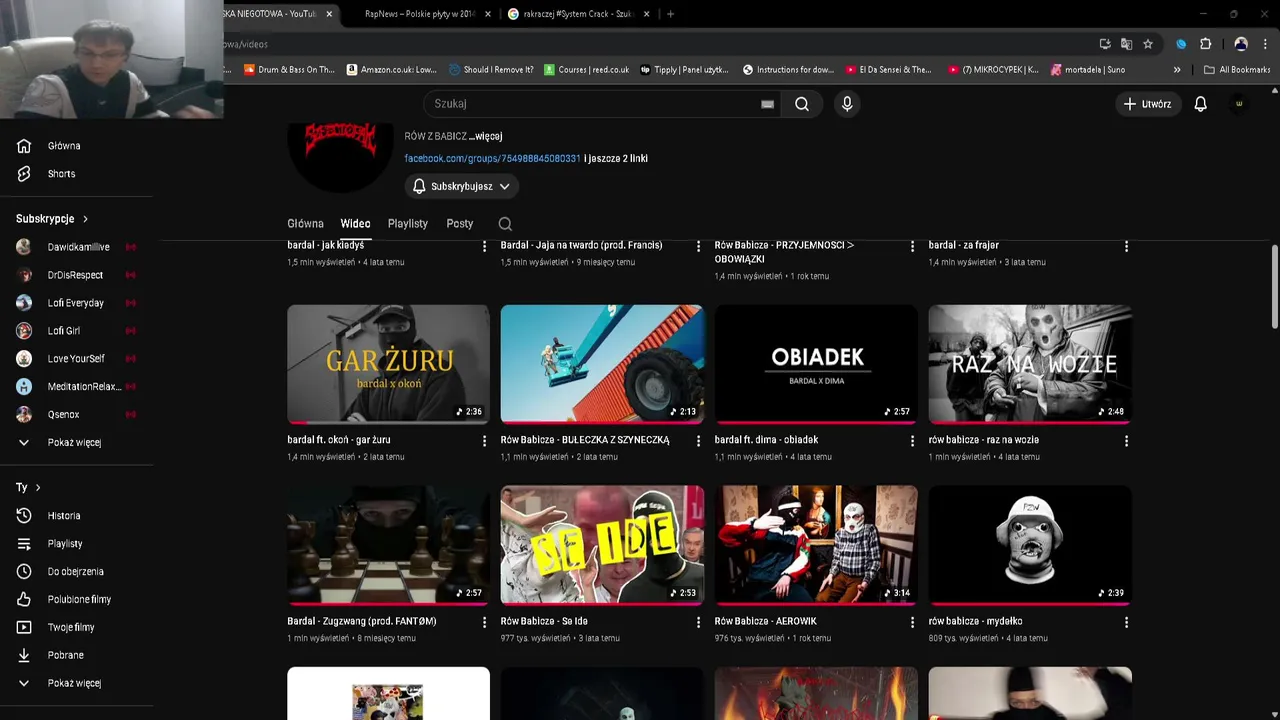The image size is (1280, 720).
Task: Open Chrome three-dot menu
Action: 1266,44
